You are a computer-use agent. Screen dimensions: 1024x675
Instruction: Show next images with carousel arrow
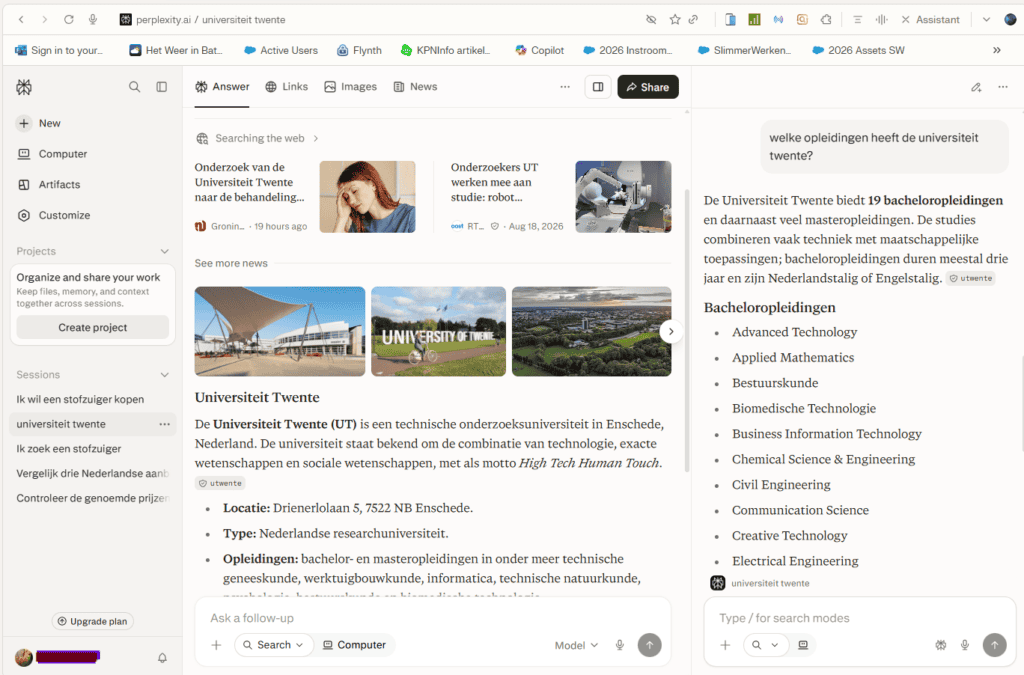point(671,332)
